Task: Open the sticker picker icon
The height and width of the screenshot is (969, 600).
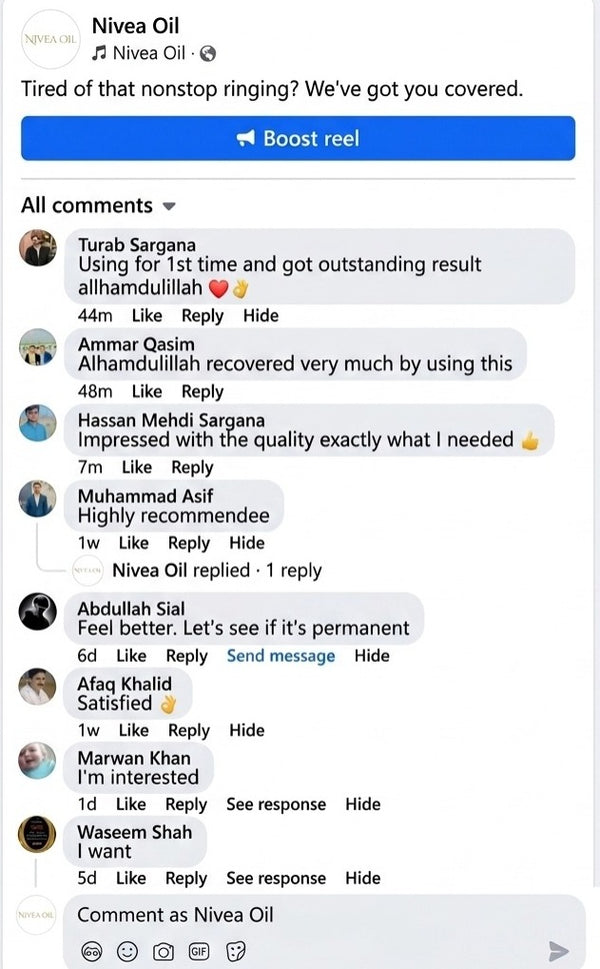Action: pos(236,951)
